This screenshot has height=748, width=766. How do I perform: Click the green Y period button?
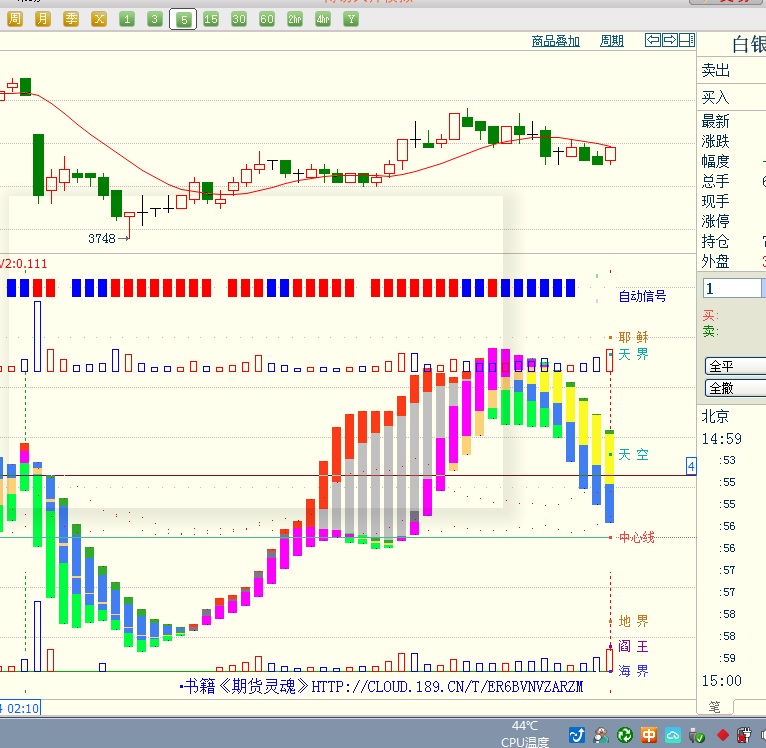click(x=351, y=19)
